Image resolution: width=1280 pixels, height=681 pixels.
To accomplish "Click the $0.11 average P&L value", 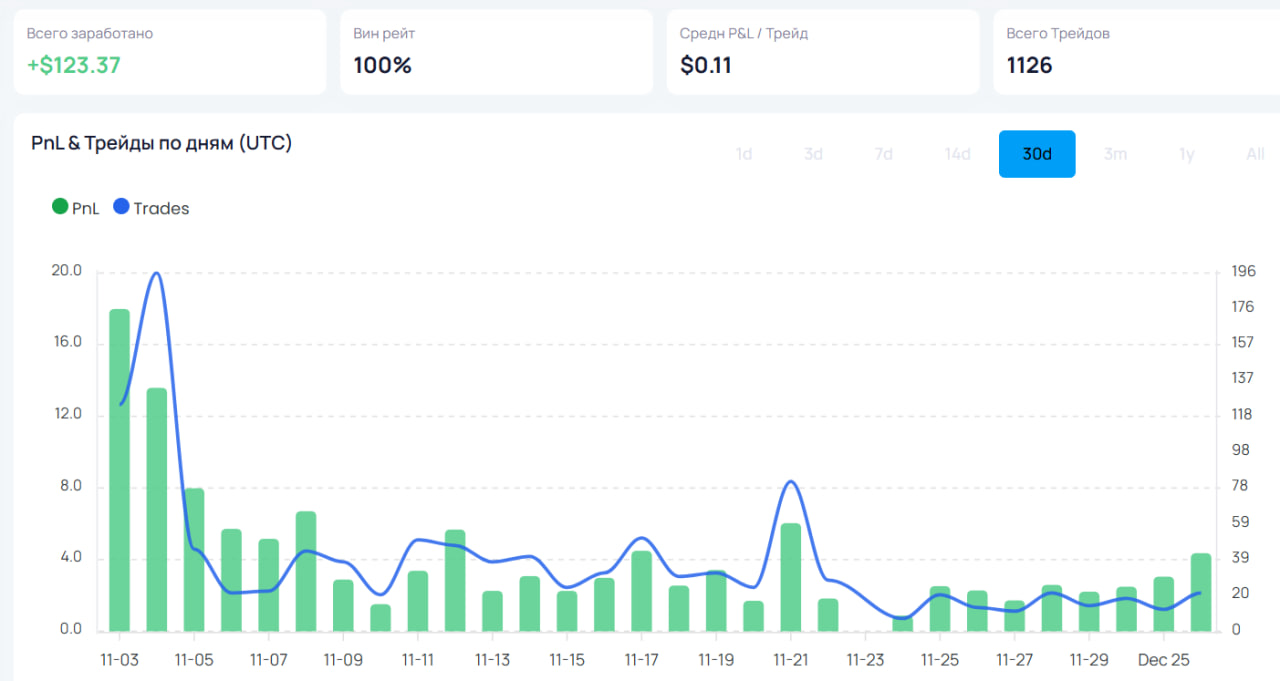I will click(x=706, y=66).
